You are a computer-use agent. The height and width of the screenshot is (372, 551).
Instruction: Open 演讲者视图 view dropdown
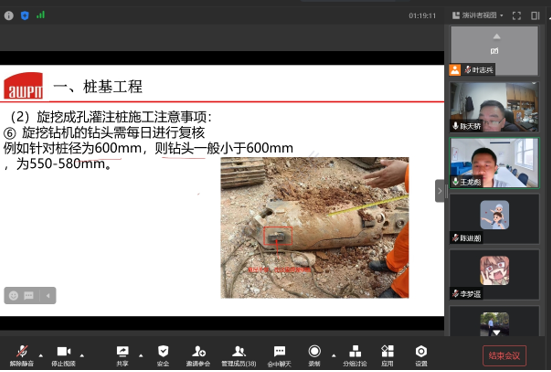point(478,15)
